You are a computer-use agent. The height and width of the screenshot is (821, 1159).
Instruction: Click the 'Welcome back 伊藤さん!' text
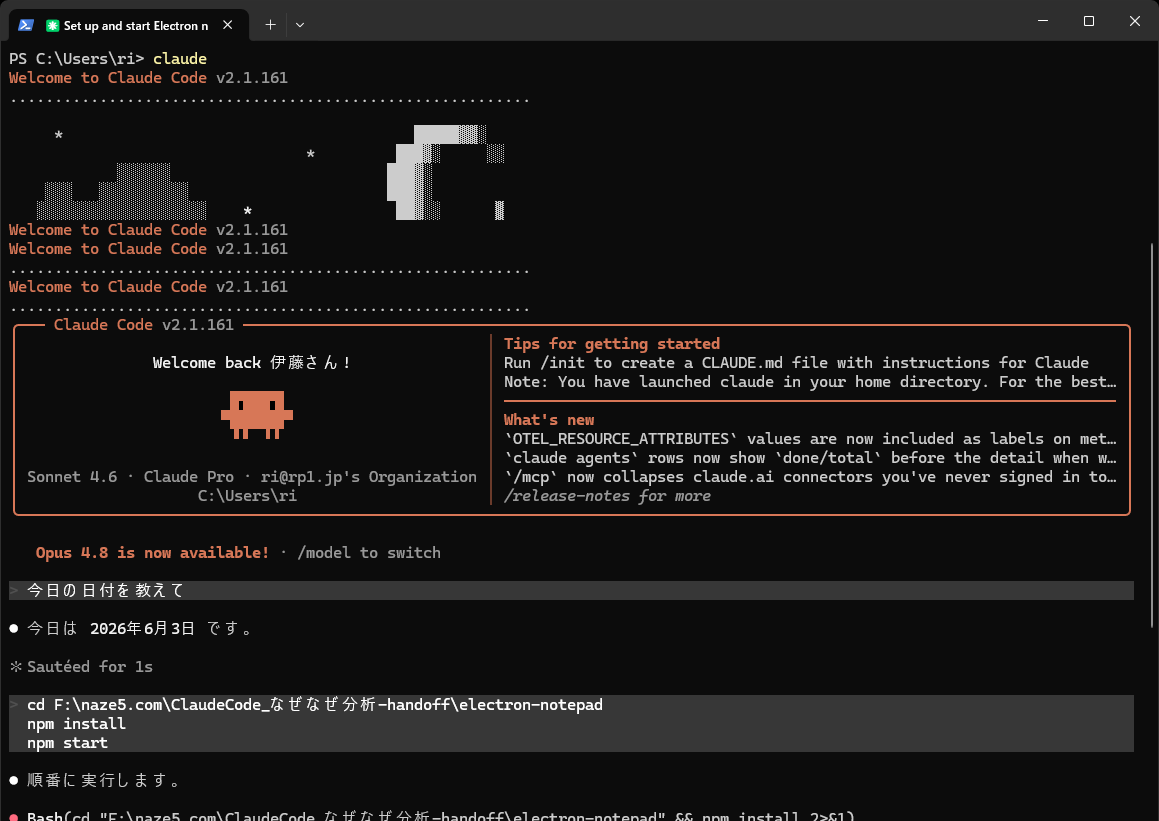(x=251, y=363)
